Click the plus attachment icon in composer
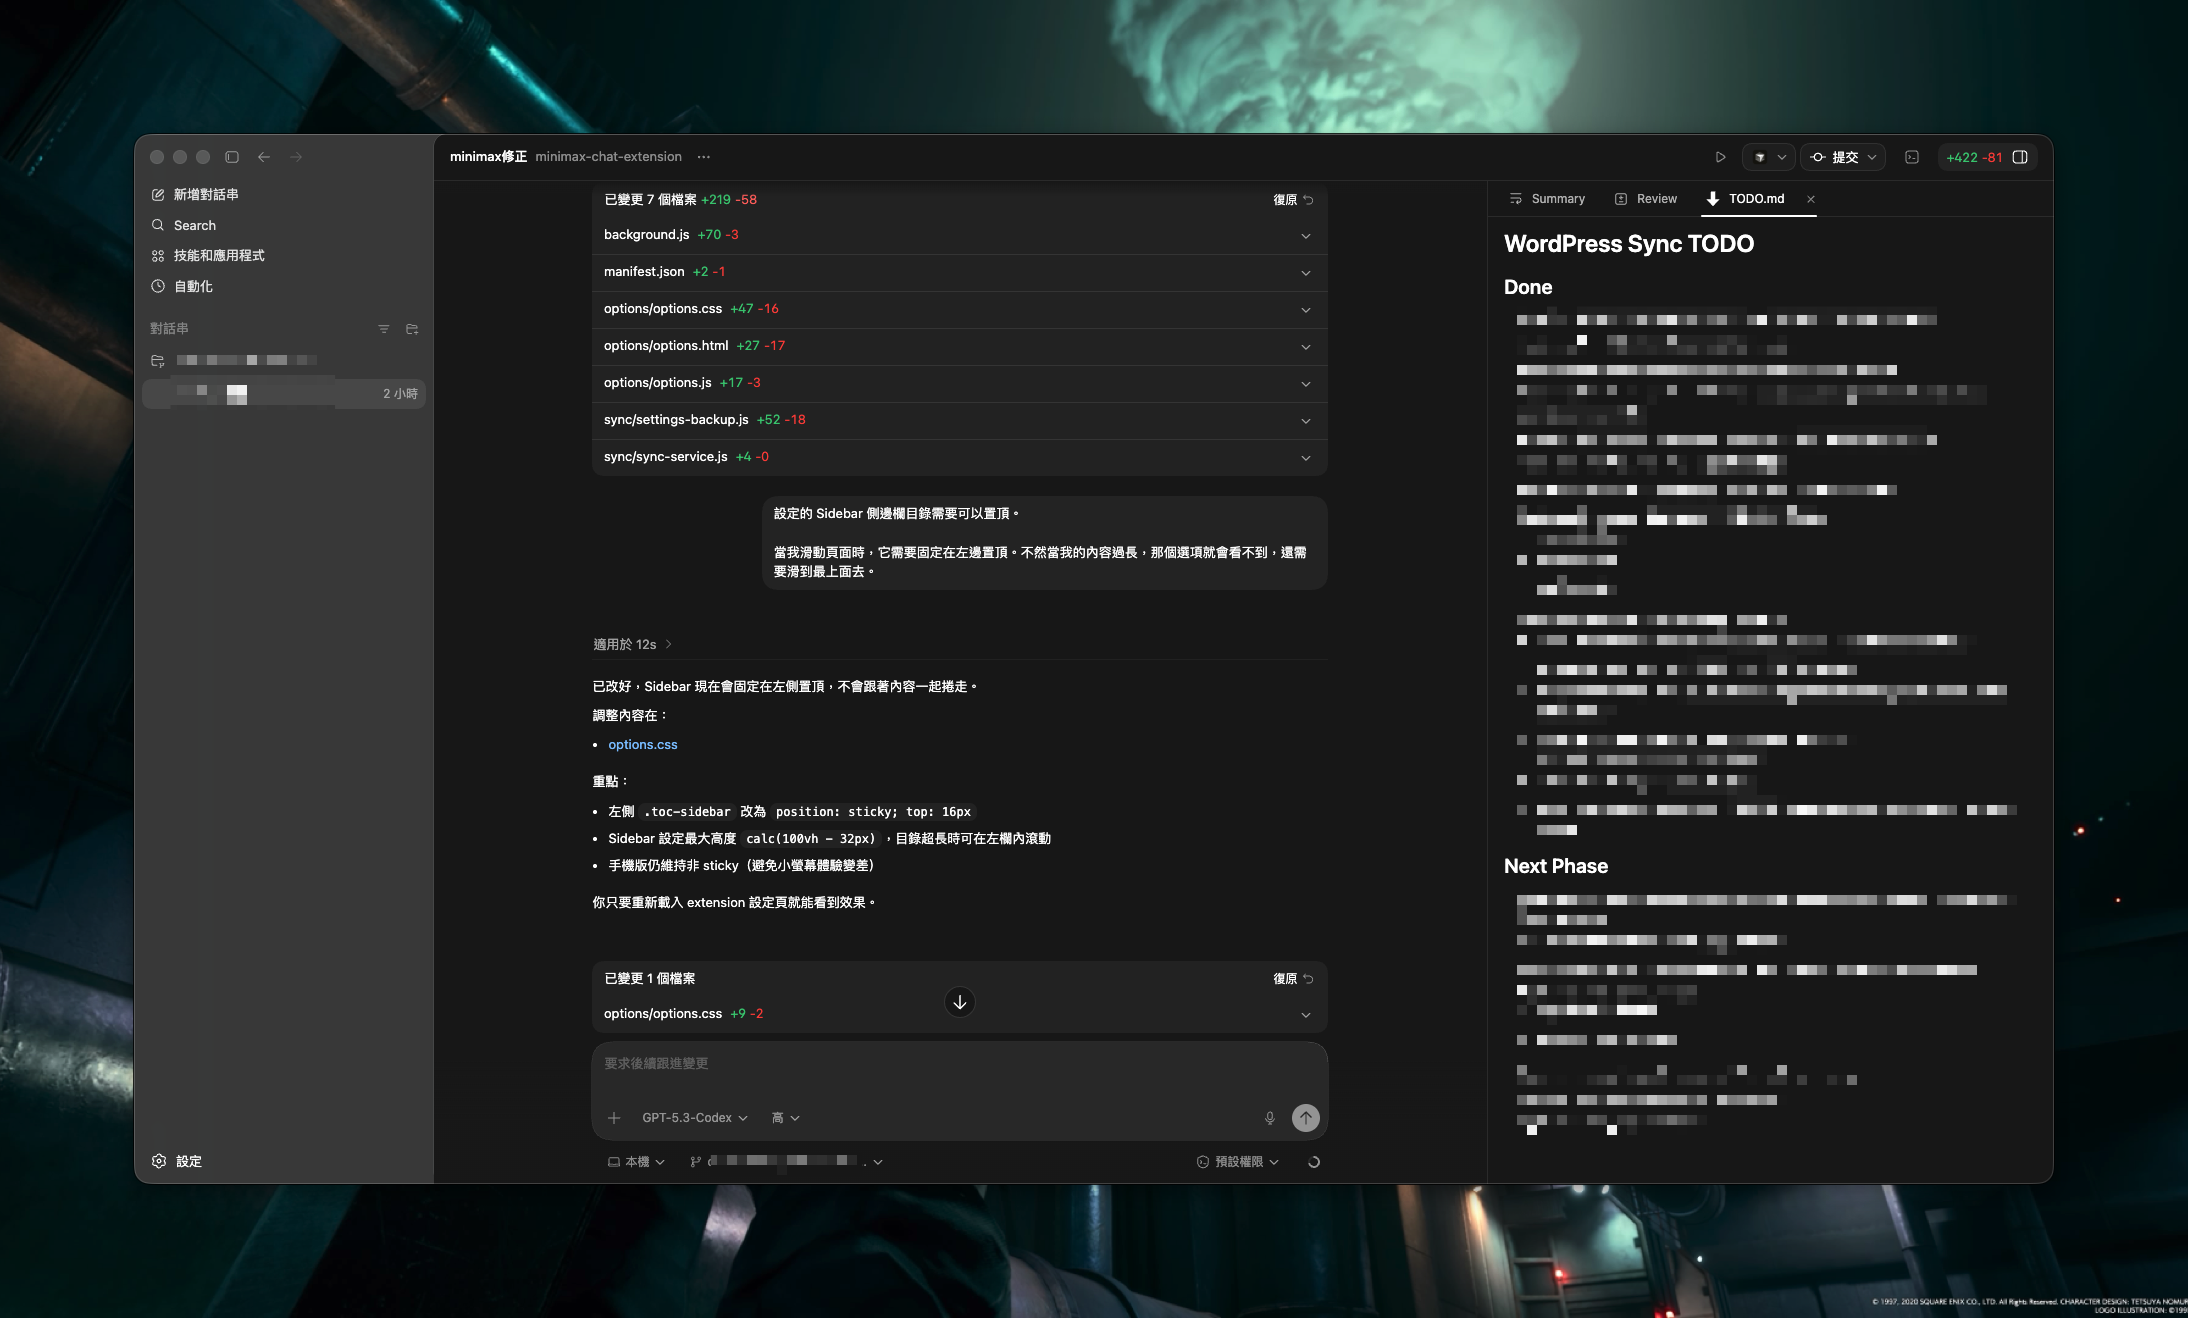2188x1318 pixels. pyautogui.click(x=614, y=1118)
